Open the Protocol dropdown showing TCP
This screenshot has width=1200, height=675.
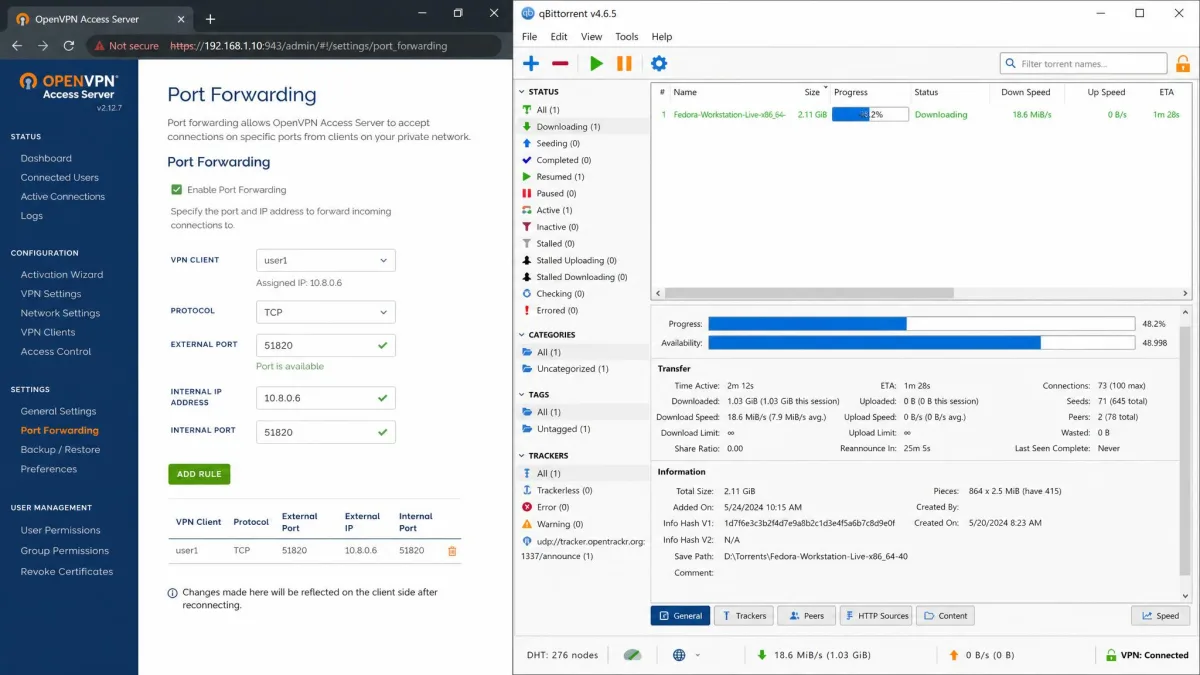click(x=326, y=312)
